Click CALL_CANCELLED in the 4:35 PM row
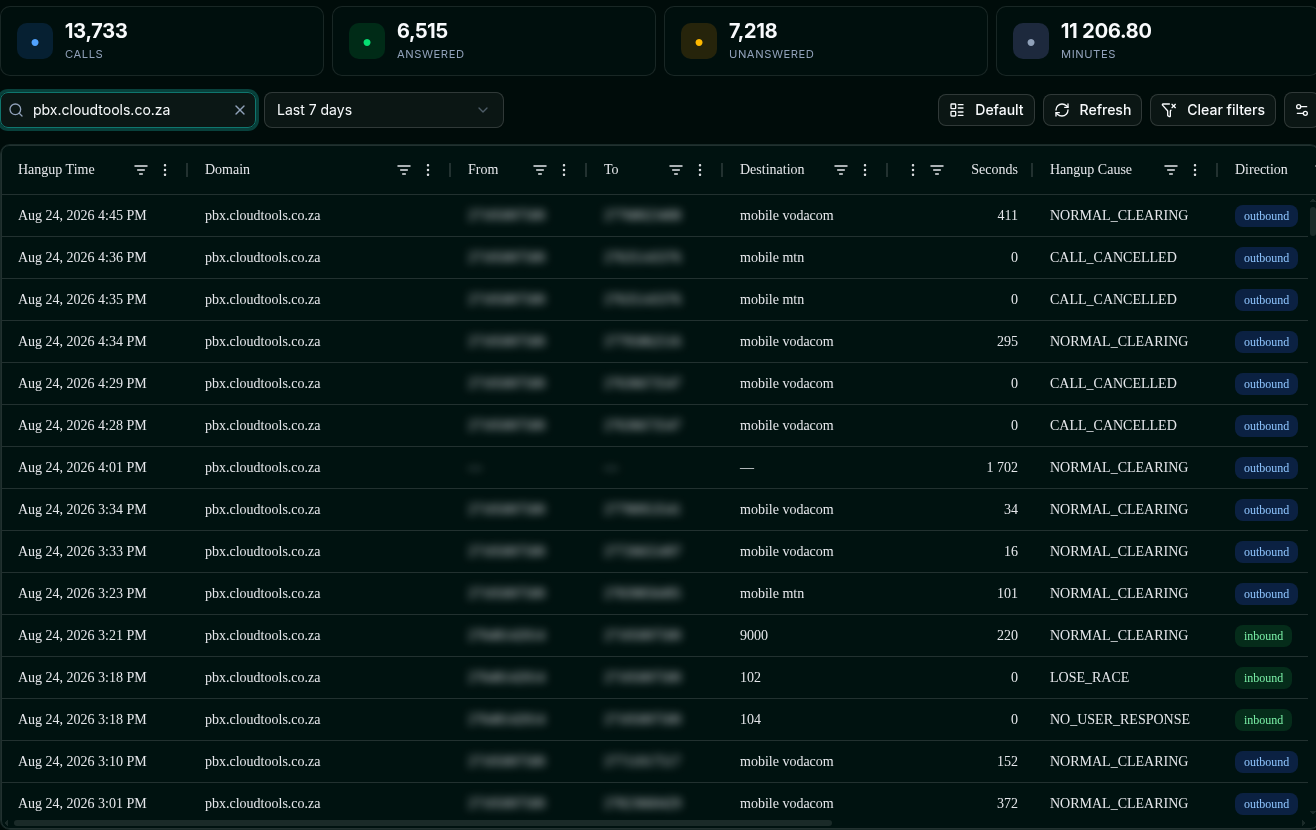The height and width of the screenshot is (830, 1316). pyautogui.click(x=1113, y=300)
